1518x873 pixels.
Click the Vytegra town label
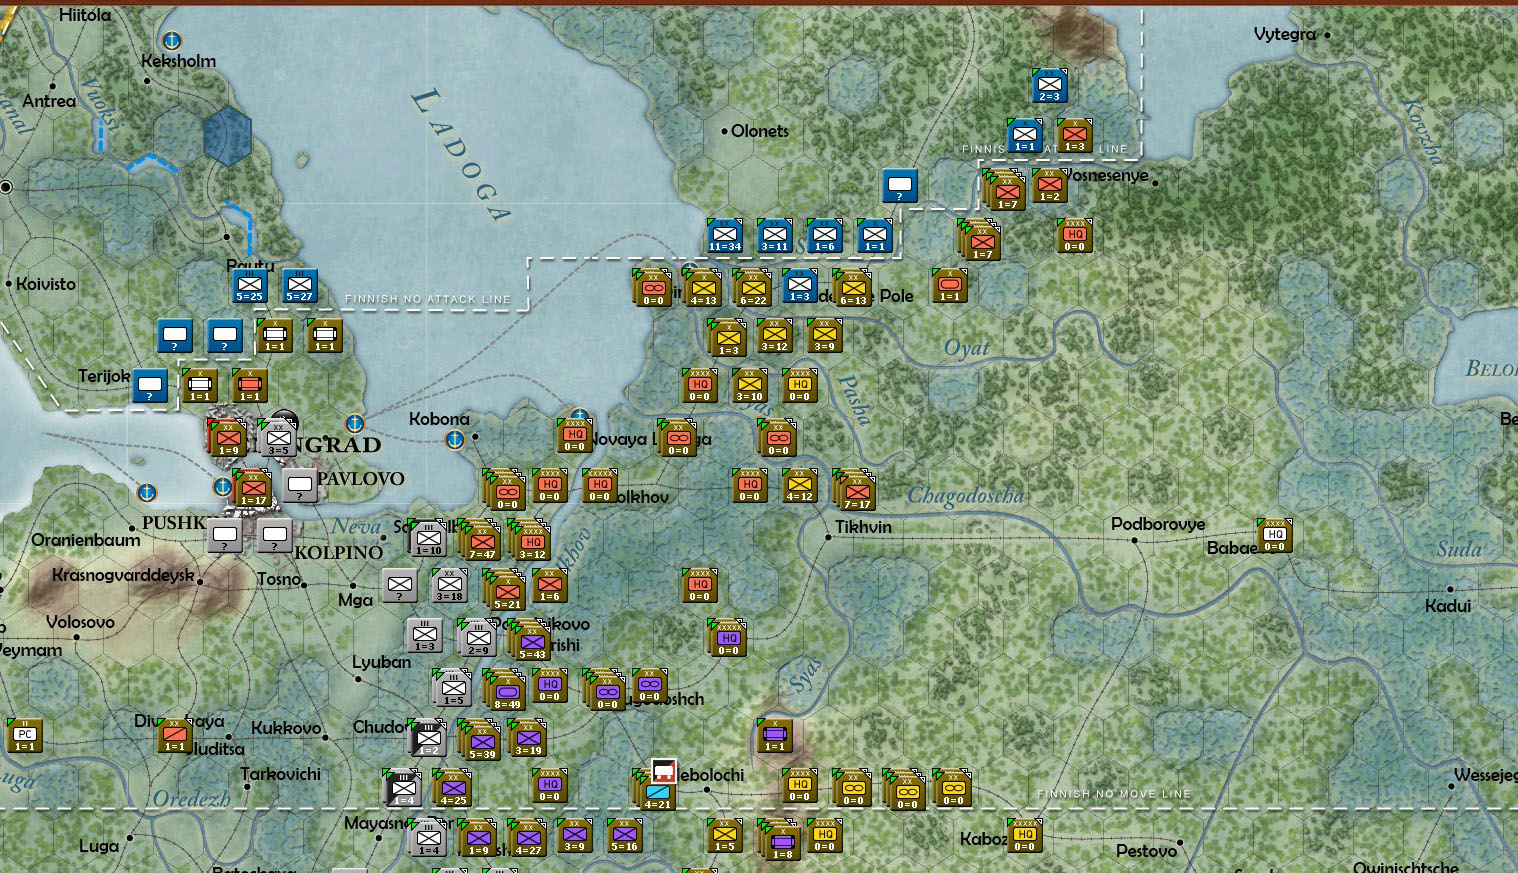pos(1285,34)
